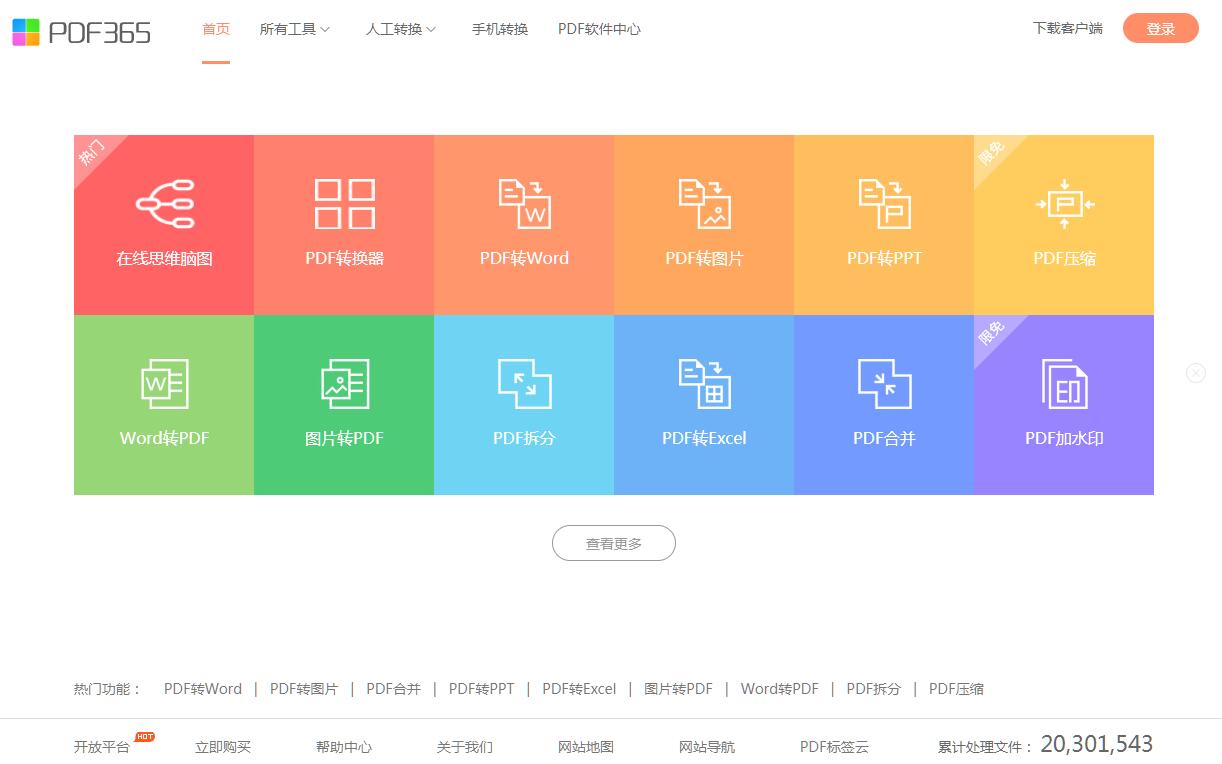Open the 在线思维脑图 mind map tile icon

pyautogui.click(x=164, y=204)
